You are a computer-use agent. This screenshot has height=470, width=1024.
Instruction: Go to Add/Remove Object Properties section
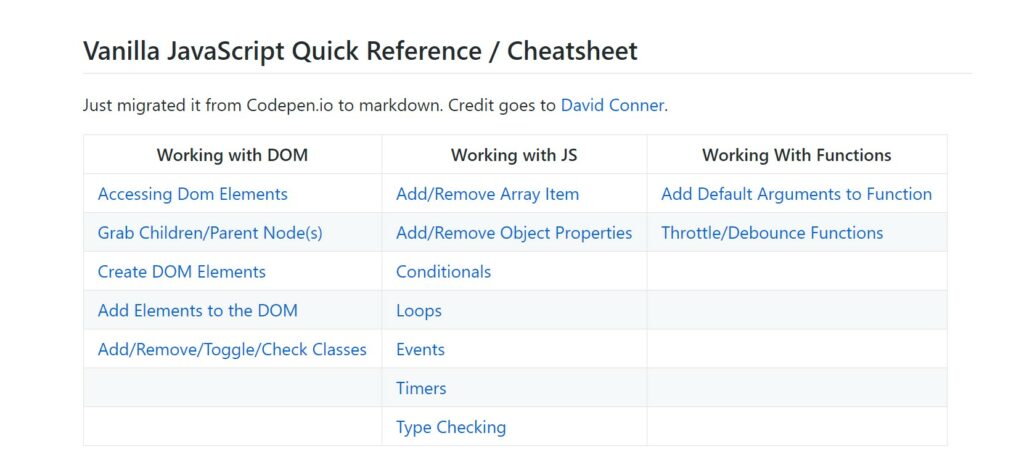click(x=514, y=233)
